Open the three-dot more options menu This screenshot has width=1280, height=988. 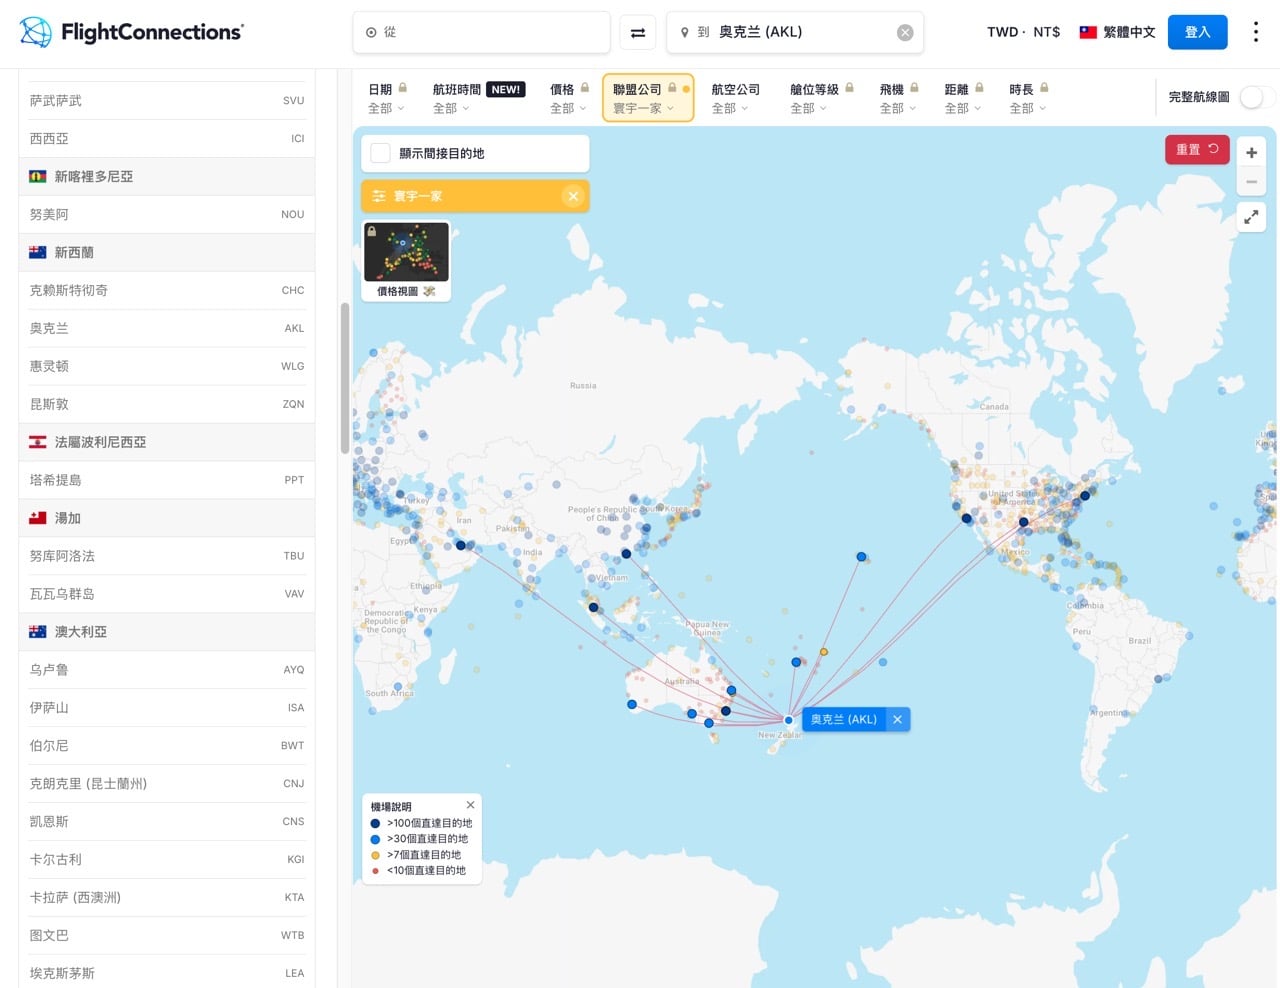pos(1256,32)
